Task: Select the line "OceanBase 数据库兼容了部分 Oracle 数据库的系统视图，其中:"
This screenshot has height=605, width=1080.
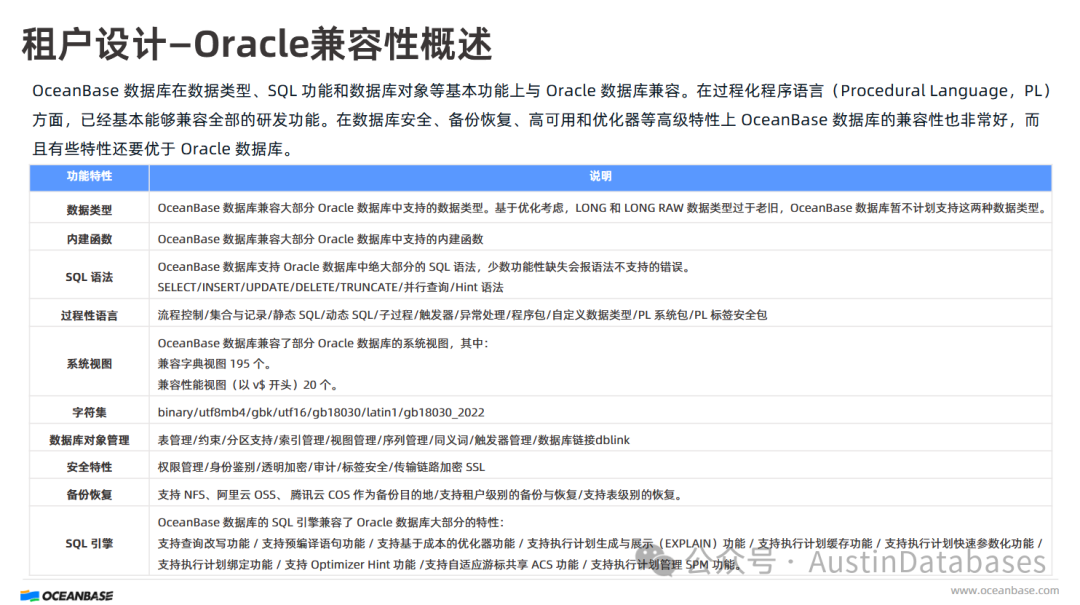Action: pos(323,343)
